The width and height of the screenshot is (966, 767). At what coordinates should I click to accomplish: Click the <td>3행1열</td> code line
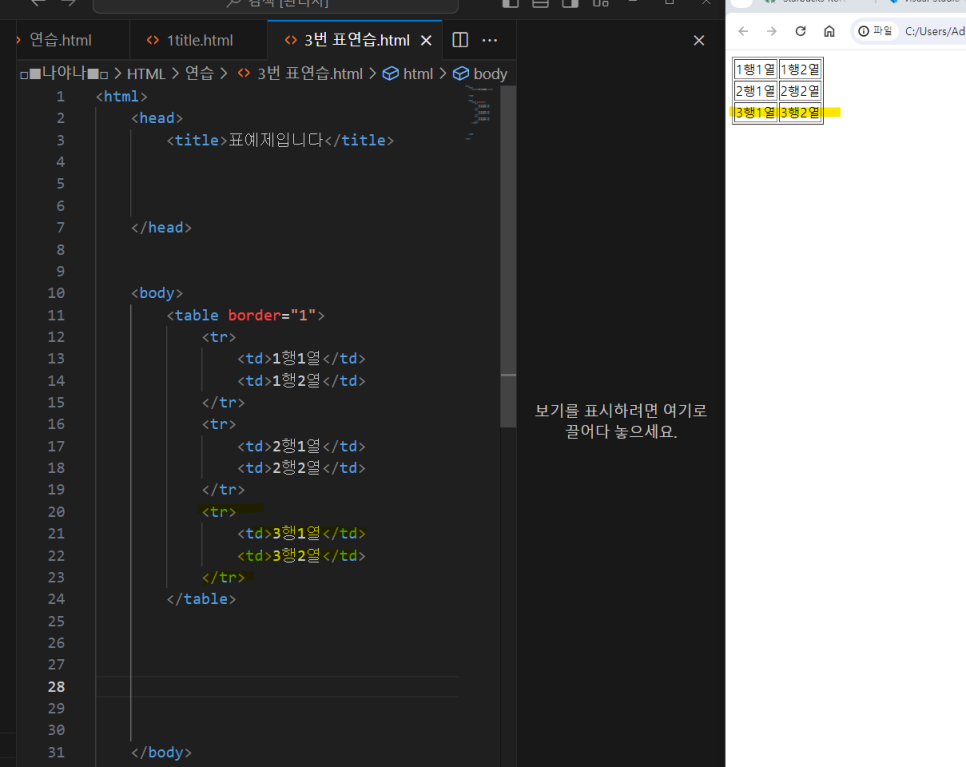click(301, 534)
